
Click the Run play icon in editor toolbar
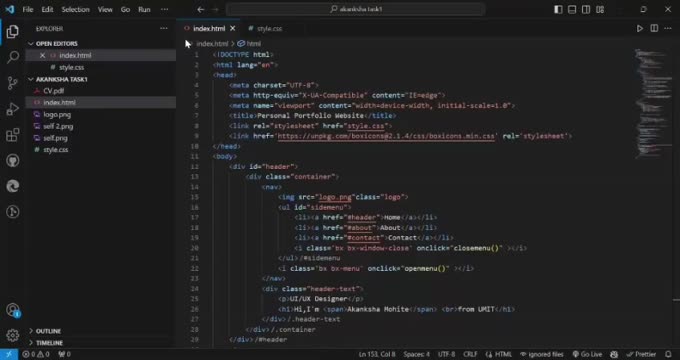[640, 29]
